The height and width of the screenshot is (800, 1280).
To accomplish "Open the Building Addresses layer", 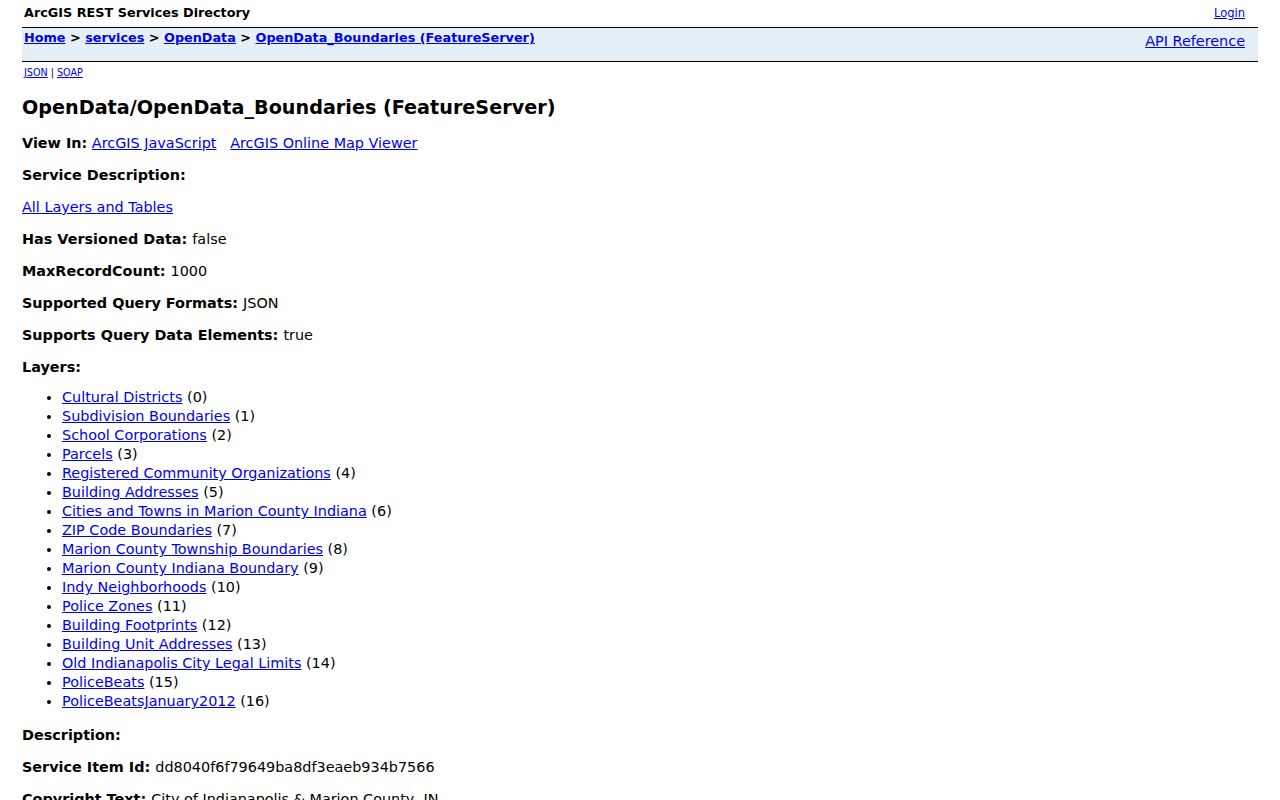I will click(130, 492).
